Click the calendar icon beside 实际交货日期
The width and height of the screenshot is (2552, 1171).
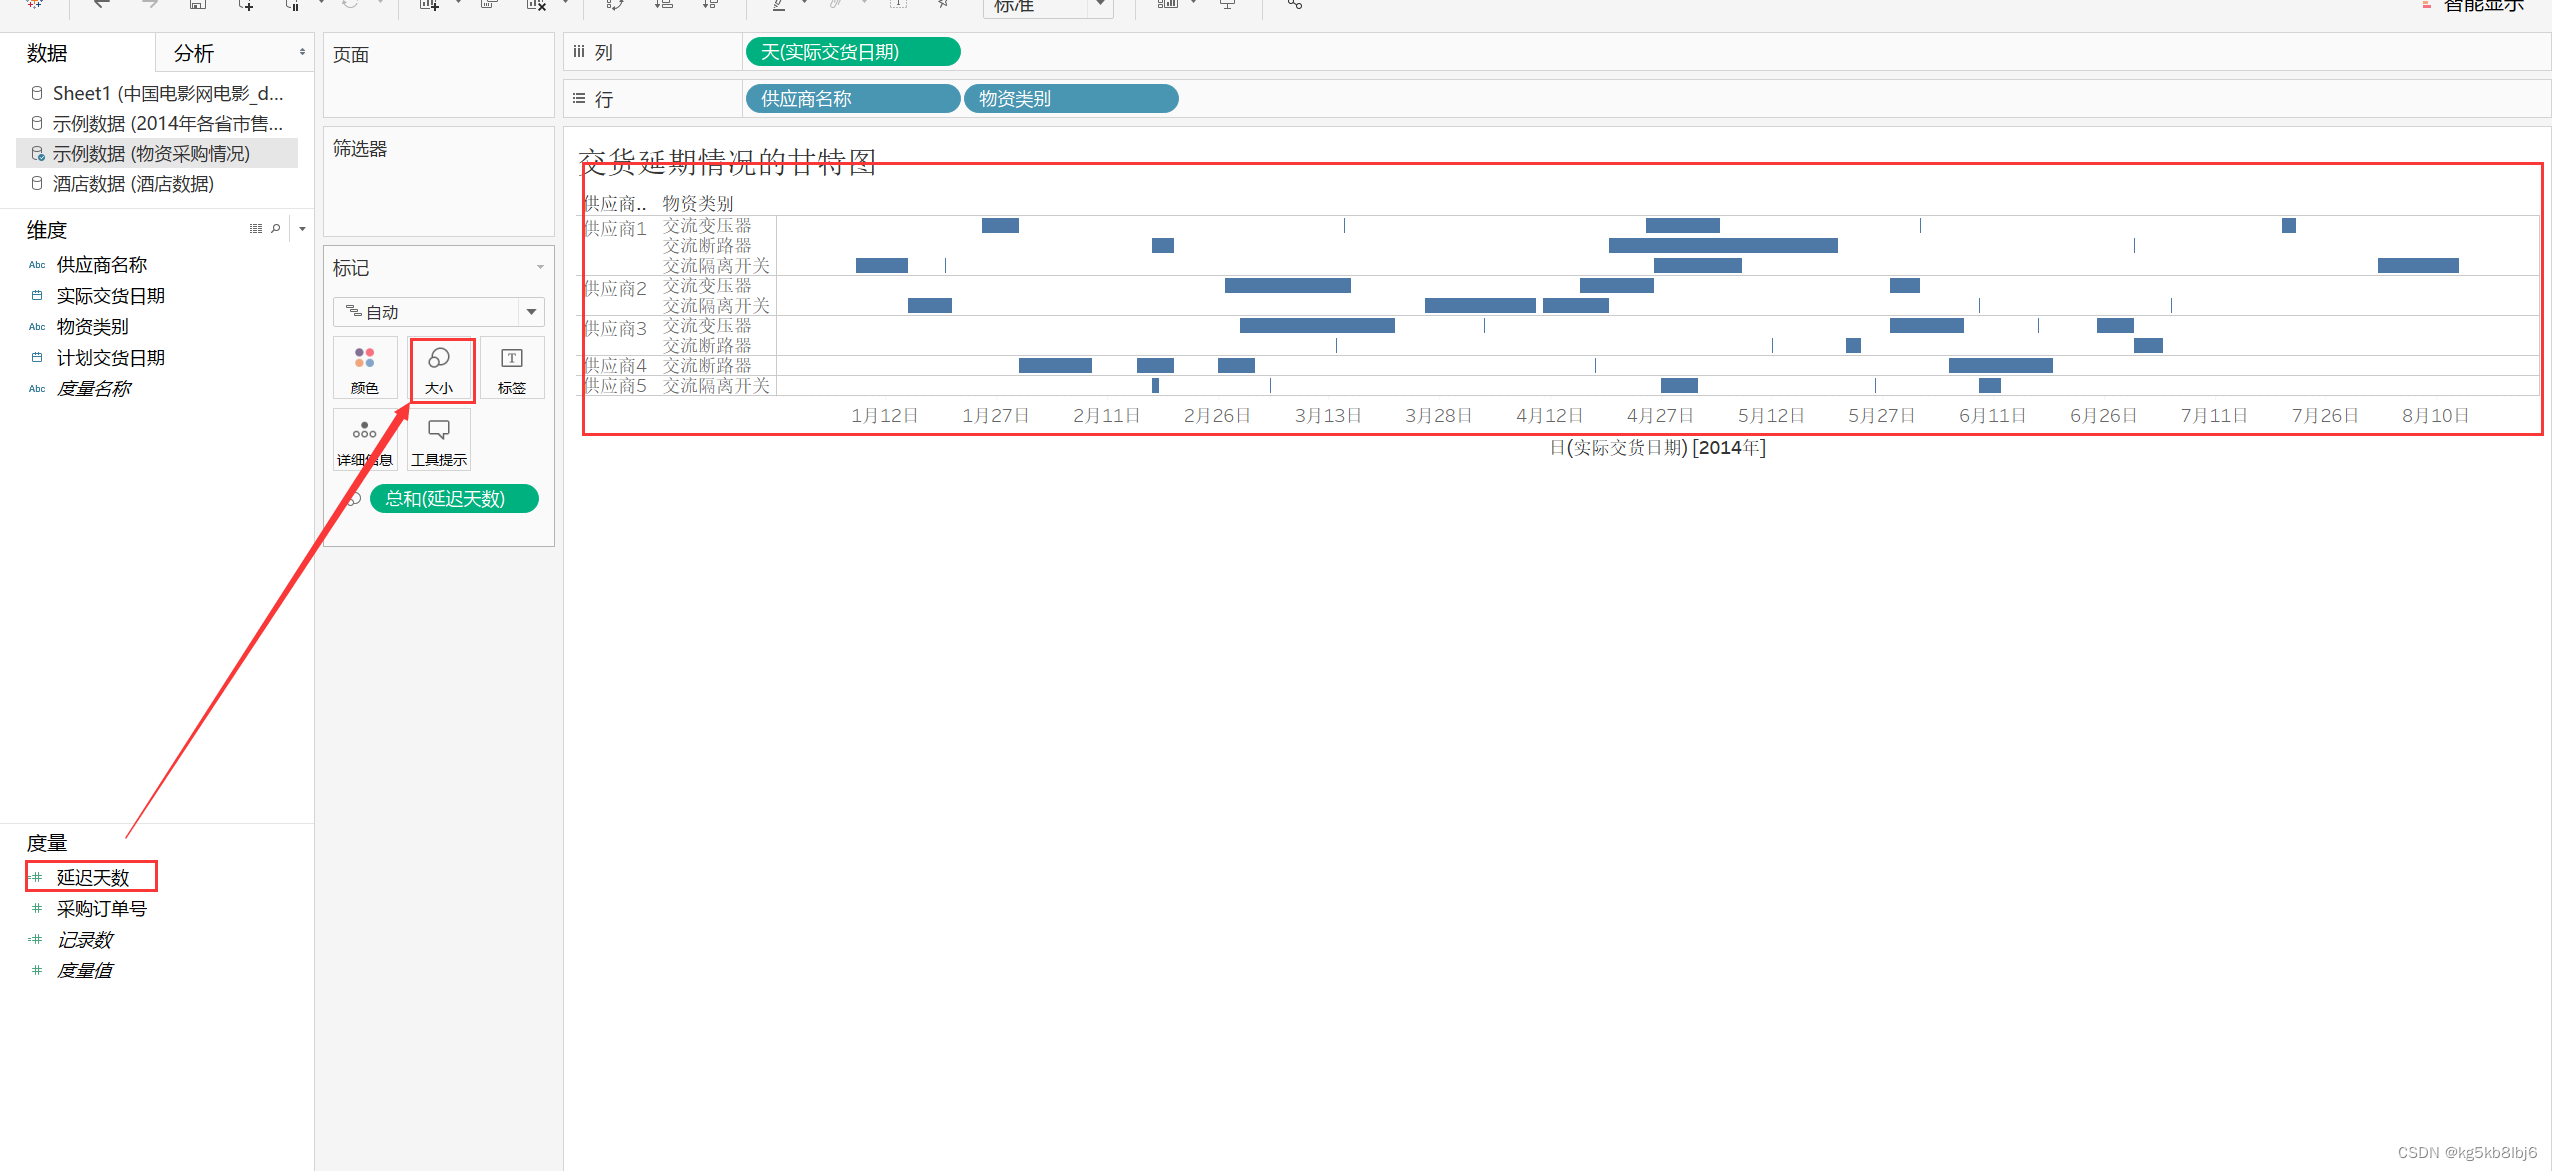pos(37,296)
